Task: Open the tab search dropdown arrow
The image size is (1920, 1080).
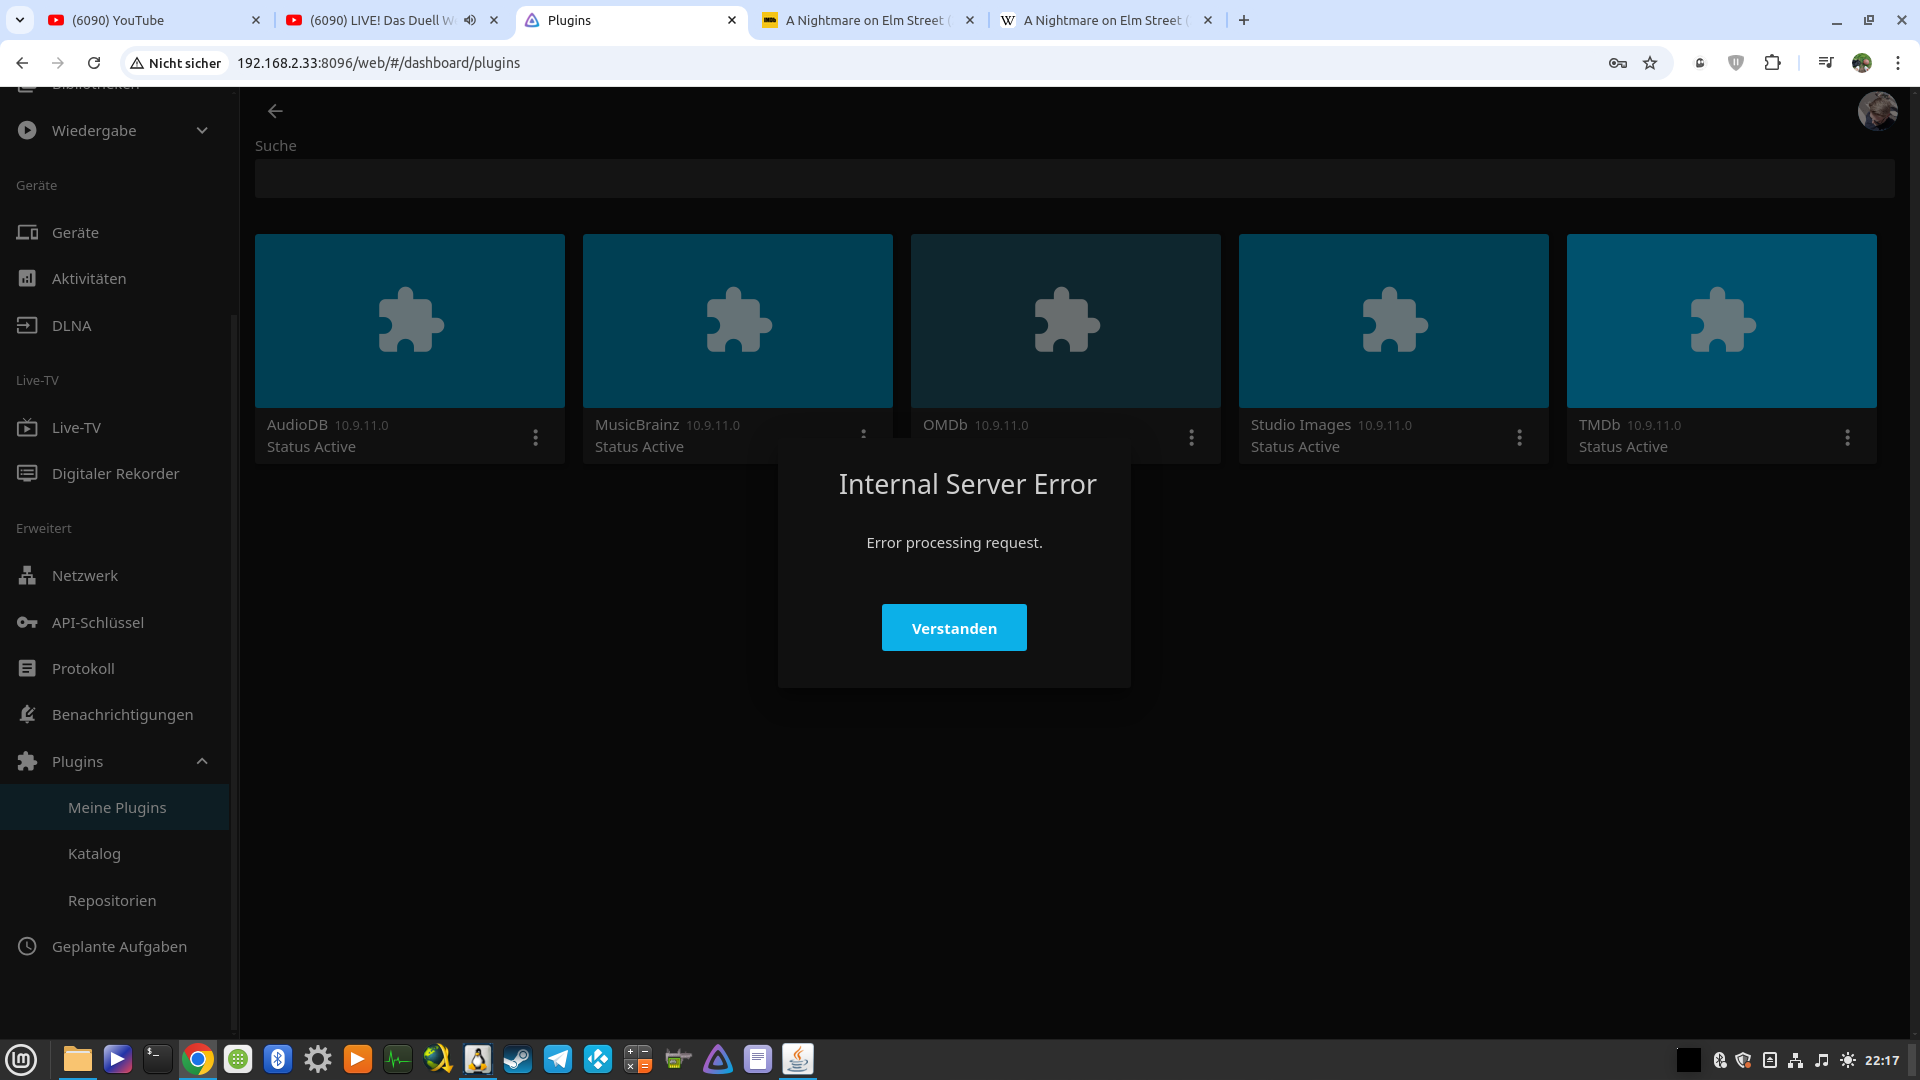Action: click(x=20, y=20)
